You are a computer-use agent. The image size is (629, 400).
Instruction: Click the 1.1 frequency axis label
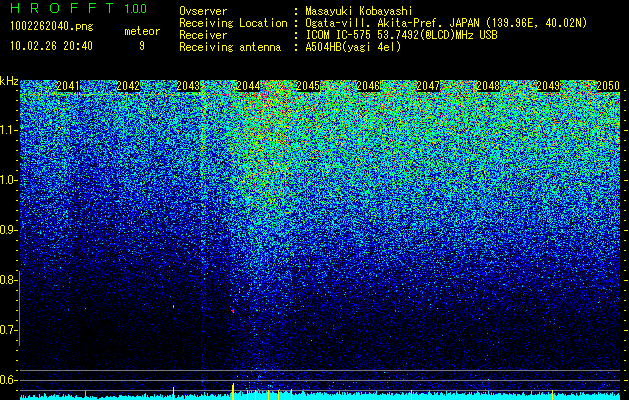(x=9, y=130)
